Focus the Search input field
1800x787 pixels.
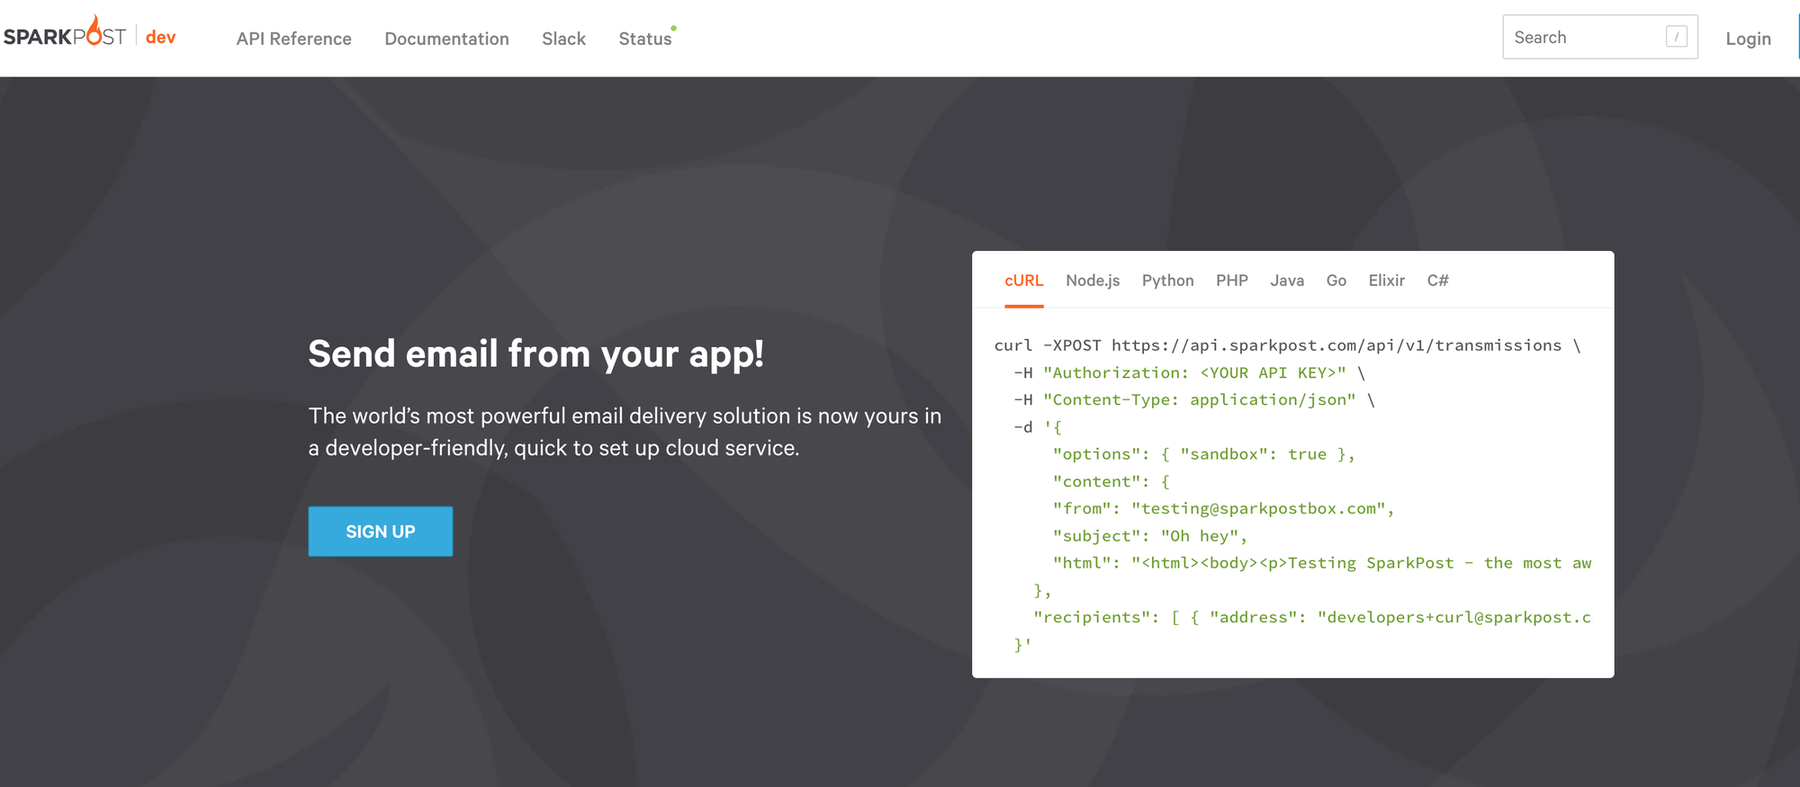(x=1600, y=37)
